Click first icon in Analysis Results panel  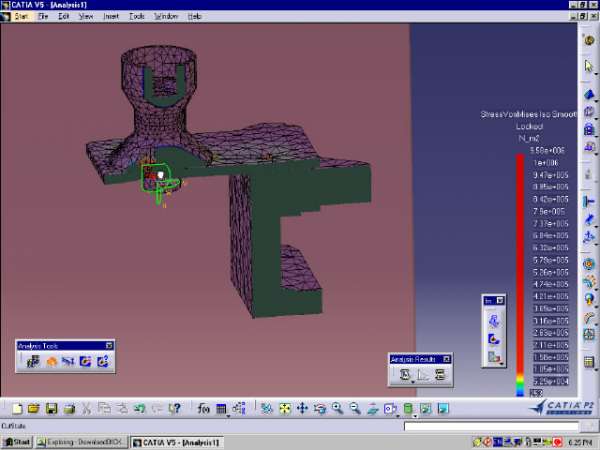point(405,375)
